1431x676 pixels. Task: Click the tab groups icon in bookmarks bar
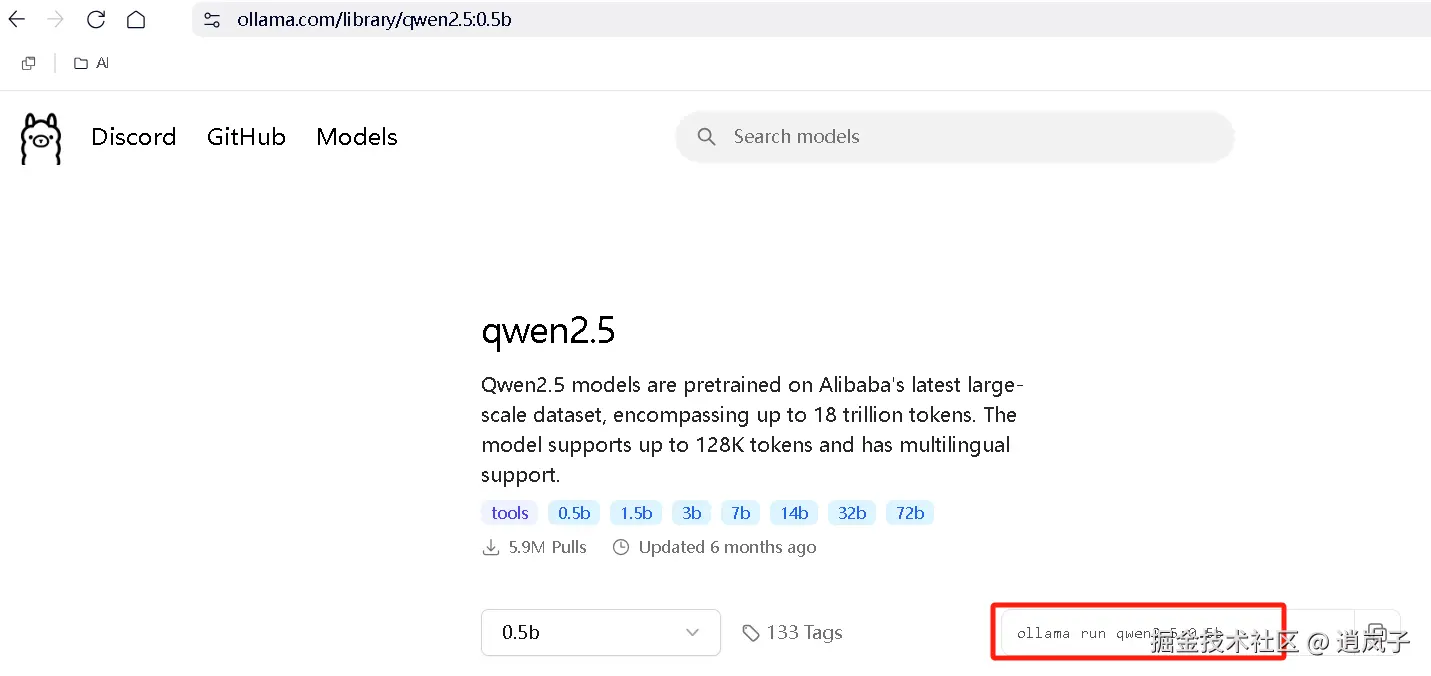point(29,63)
